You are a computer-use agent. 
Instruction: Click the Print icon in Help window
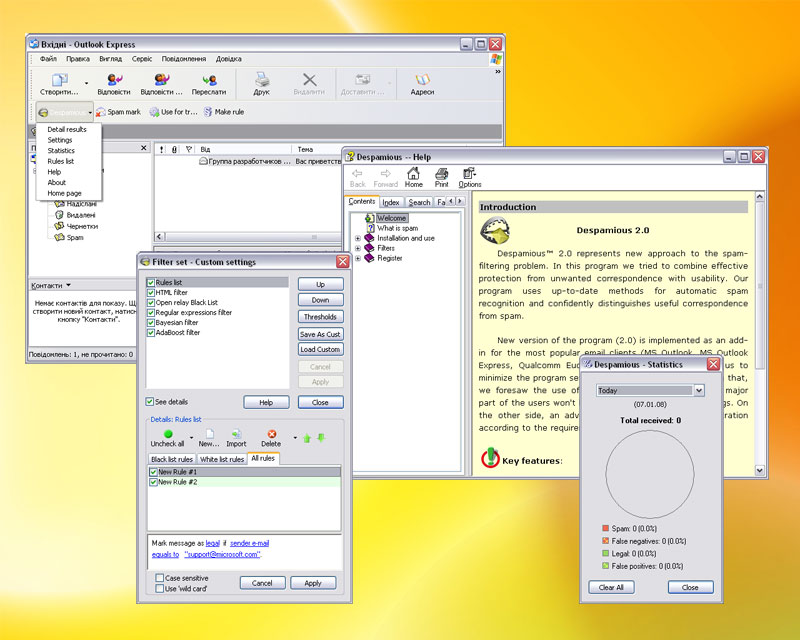click(441, 174)
